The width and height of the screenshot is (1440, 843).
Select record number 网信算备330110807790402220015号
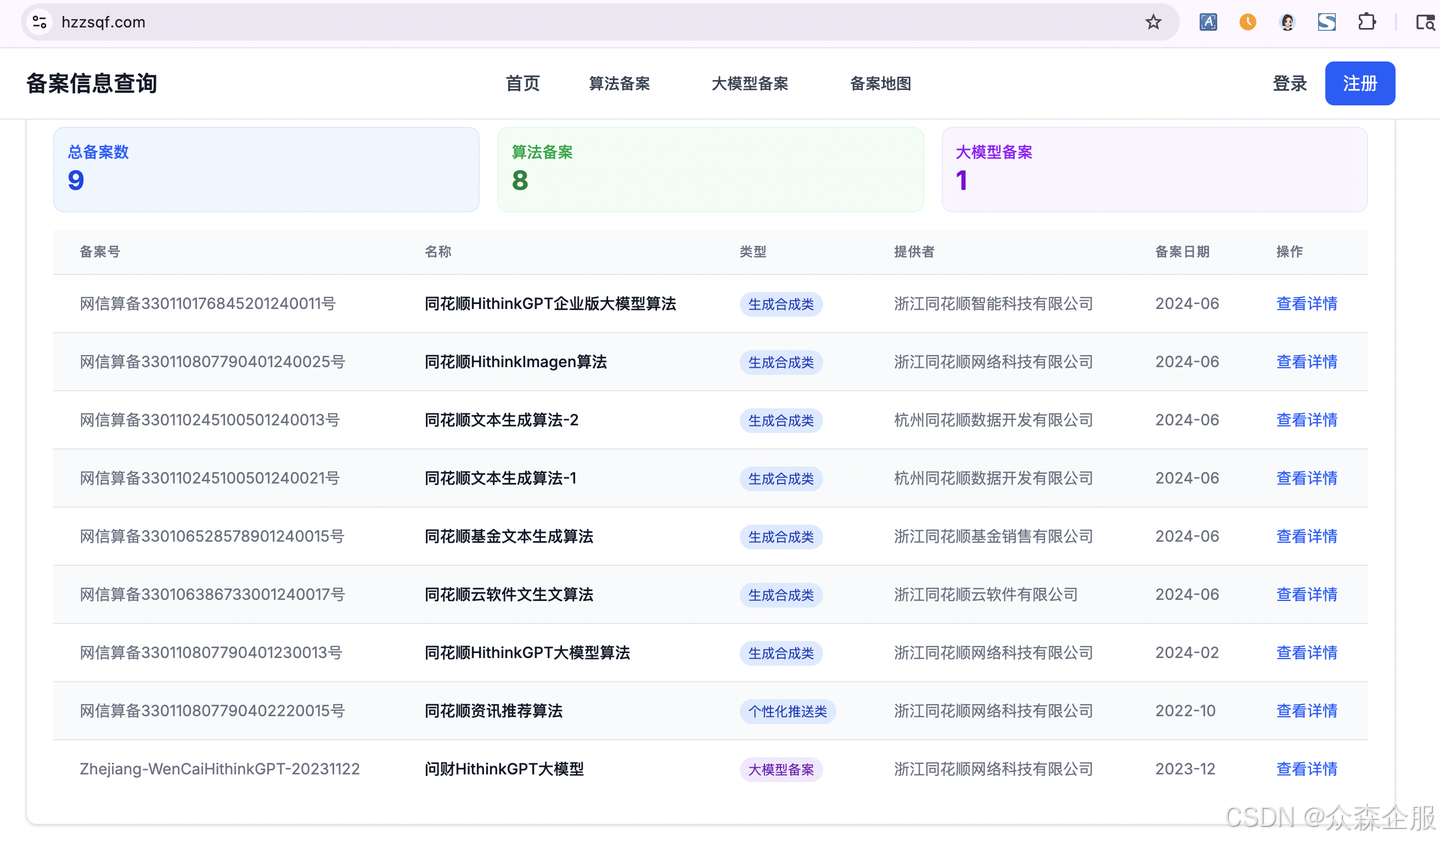212,711
